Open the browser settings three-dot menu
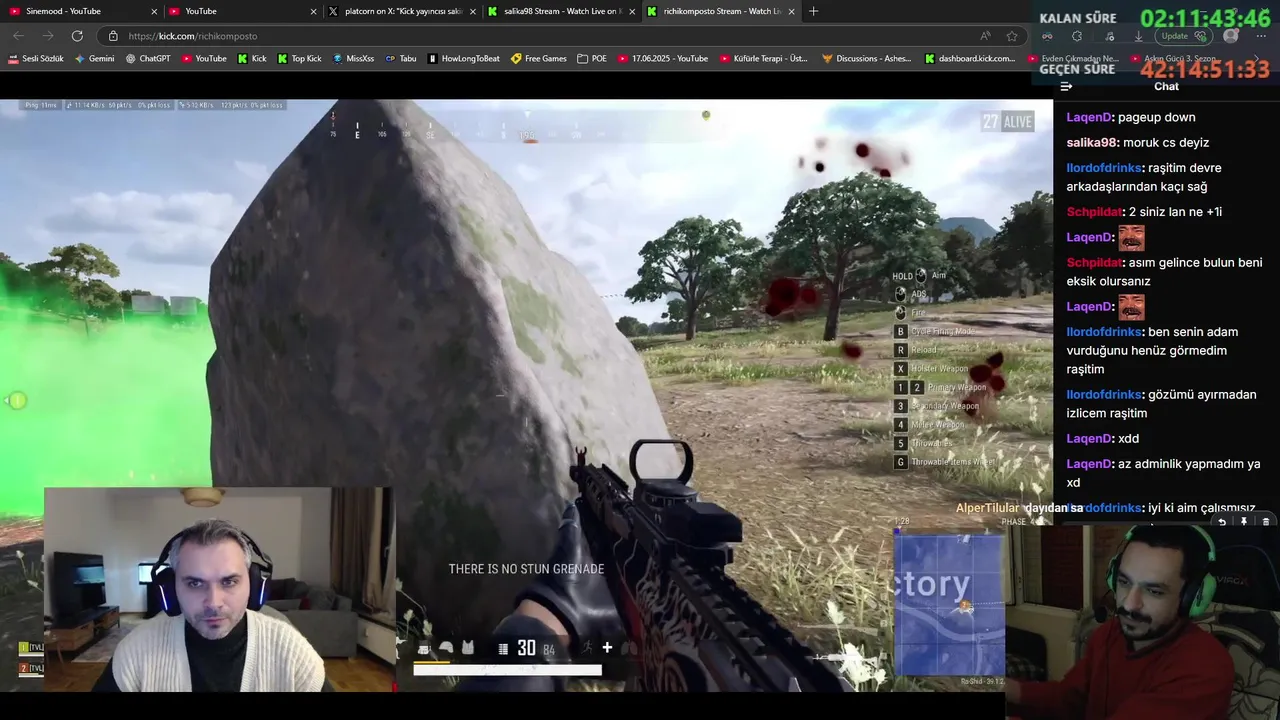Viewport: 1280px width, 720px height. 1261,36
